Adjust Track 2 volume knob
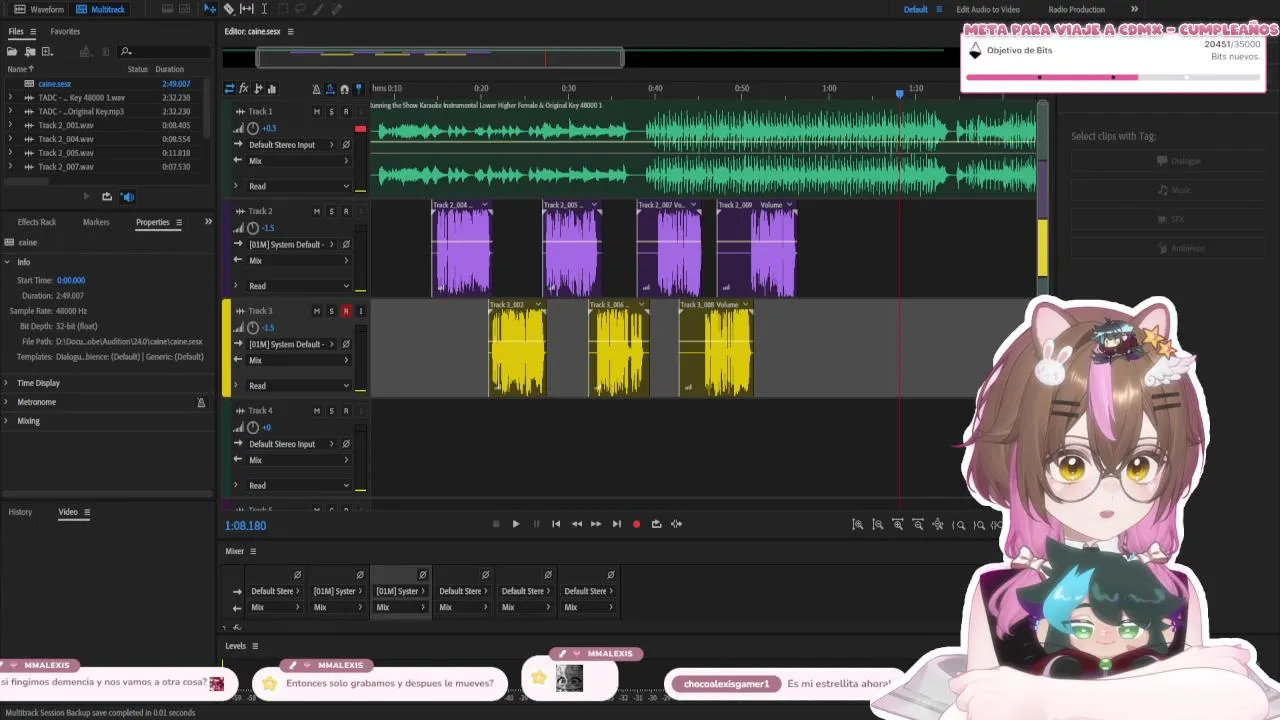Screen dimensions: 1280x720 coord(253,228)
